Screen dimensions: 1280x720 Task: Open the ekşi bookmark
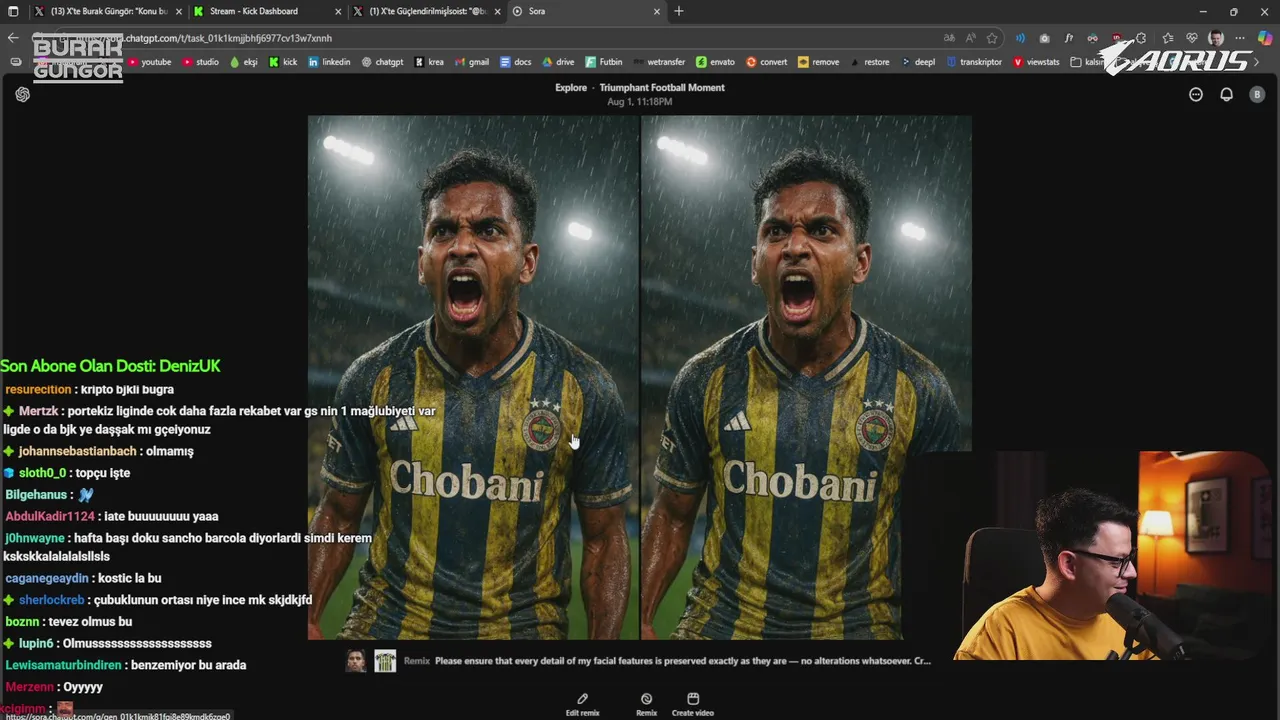pos(243,62)
